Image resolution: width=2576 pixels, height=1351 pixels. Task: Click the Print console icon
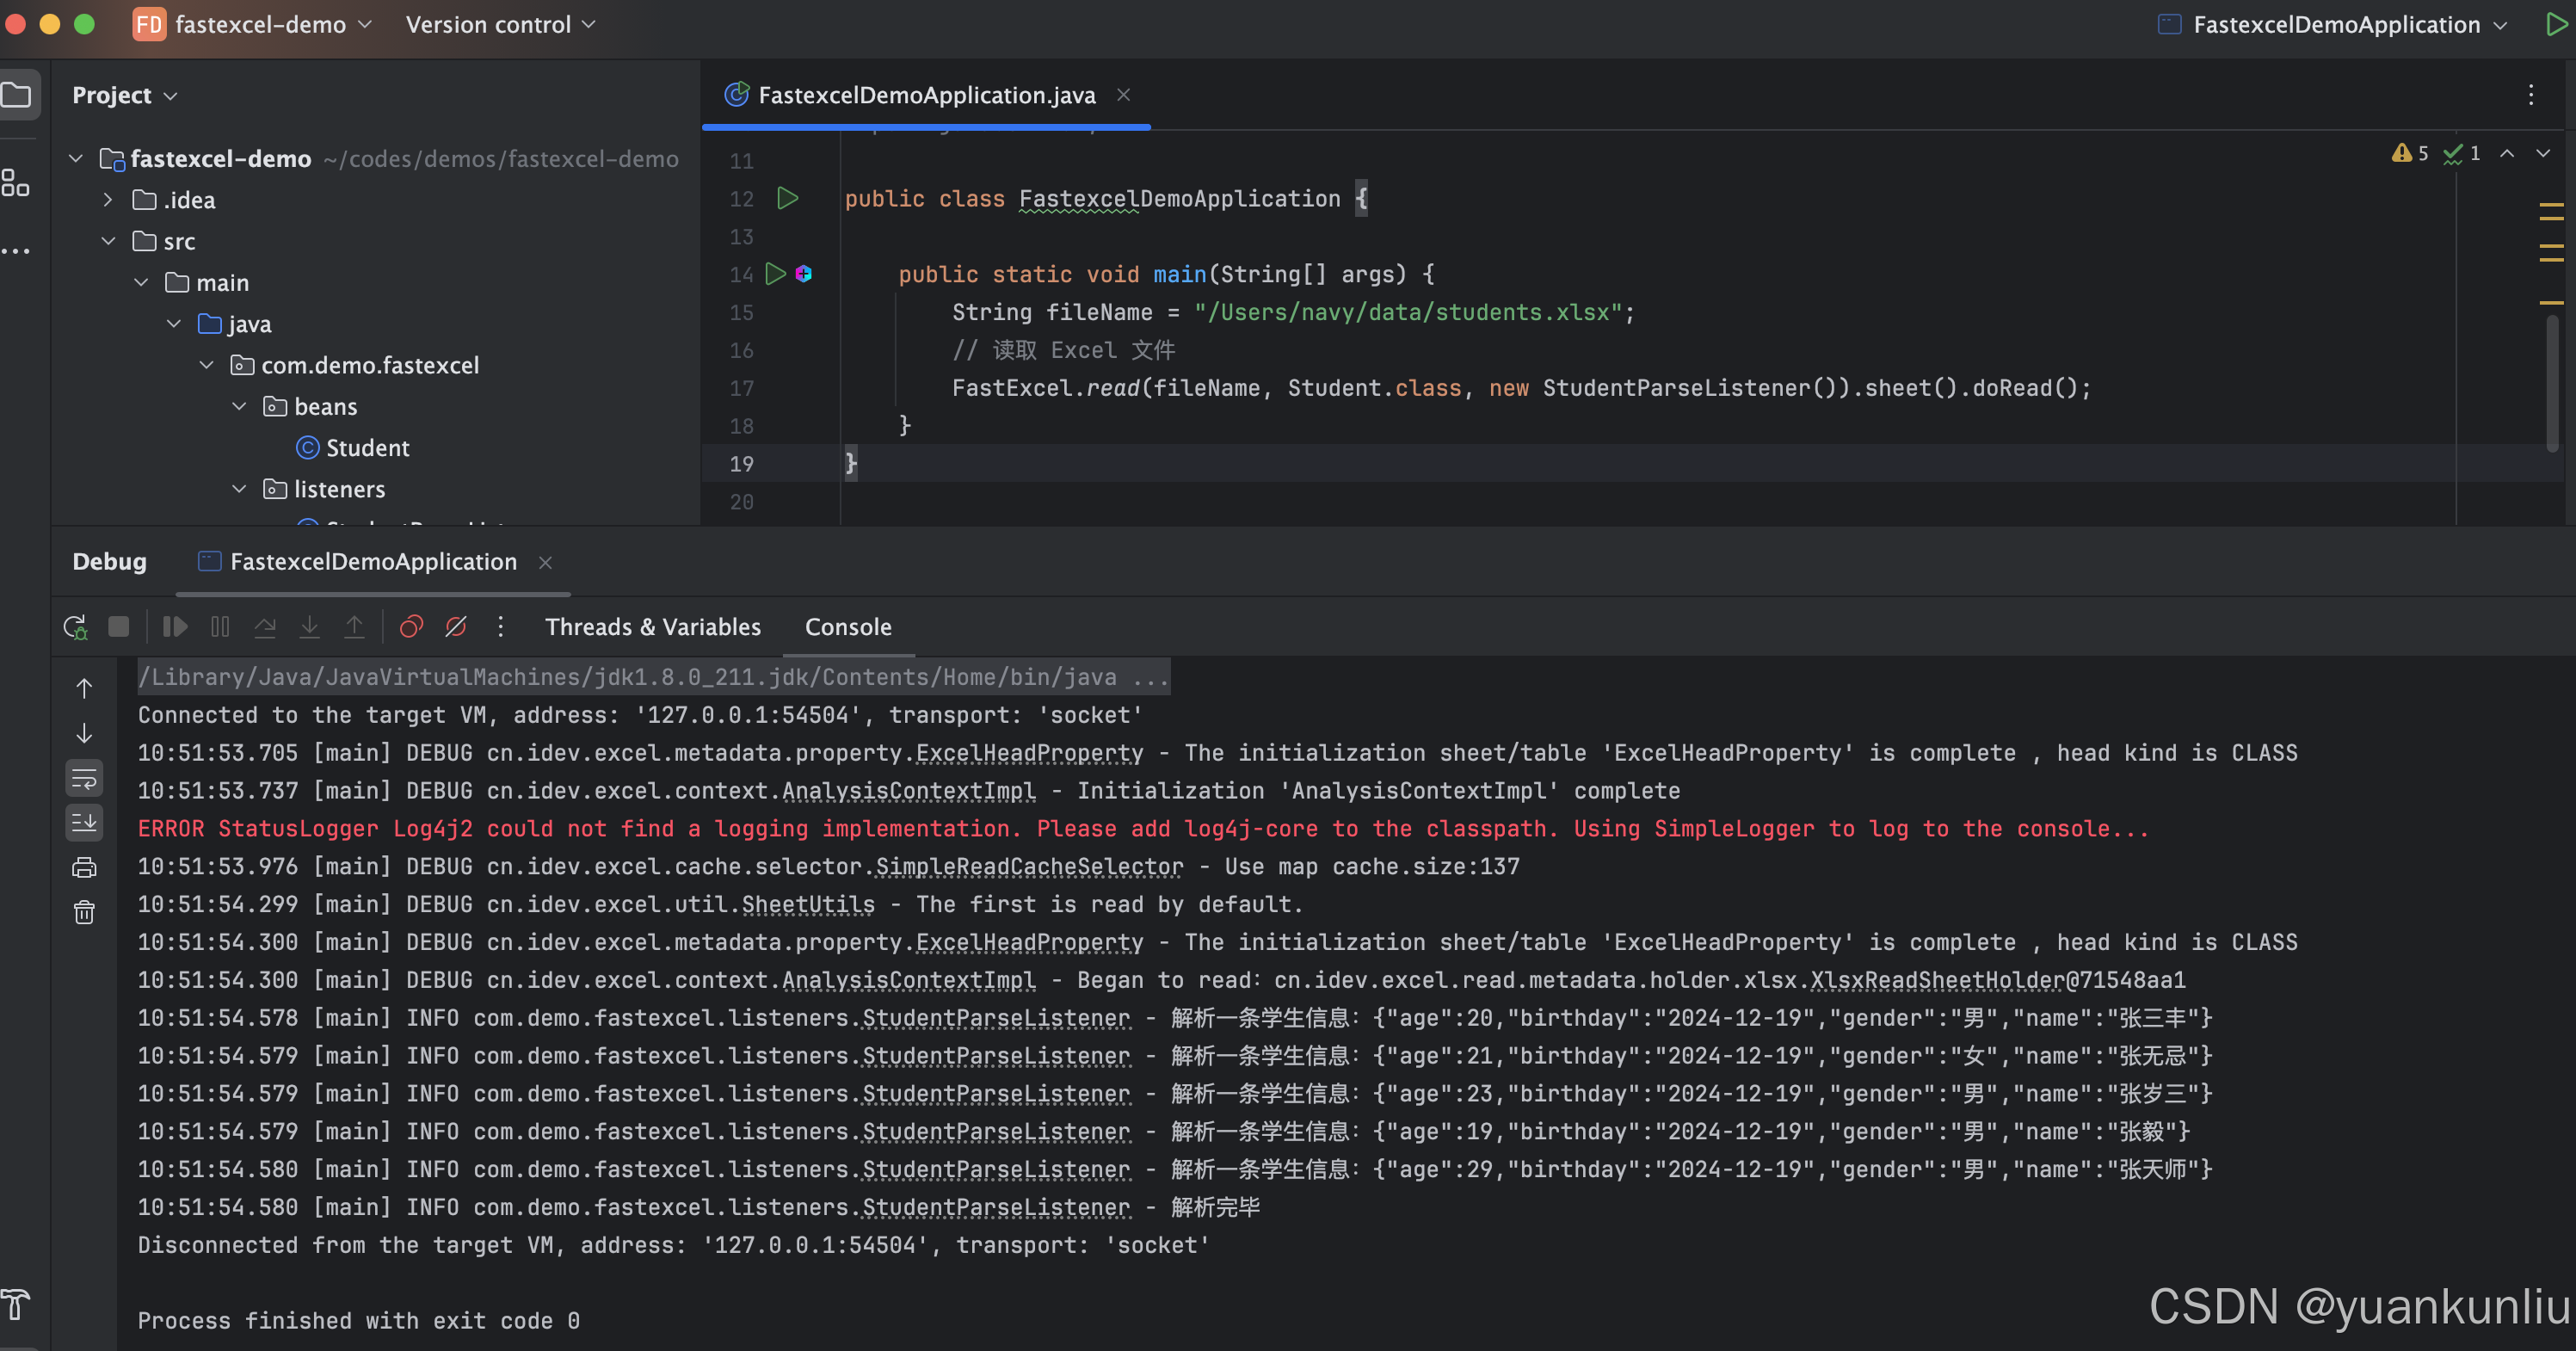(84, 867)
